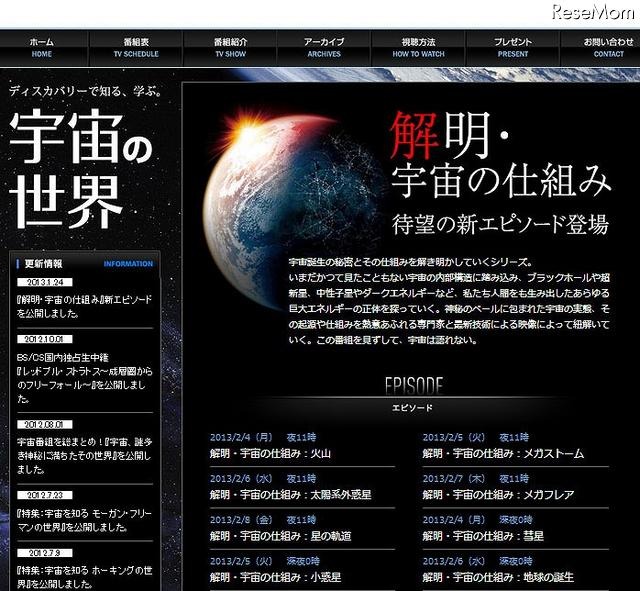640x591 pixels.
Task: Click the ディスカバリーで知る、学ぶ。 tagline
Action: pos(86,91)
